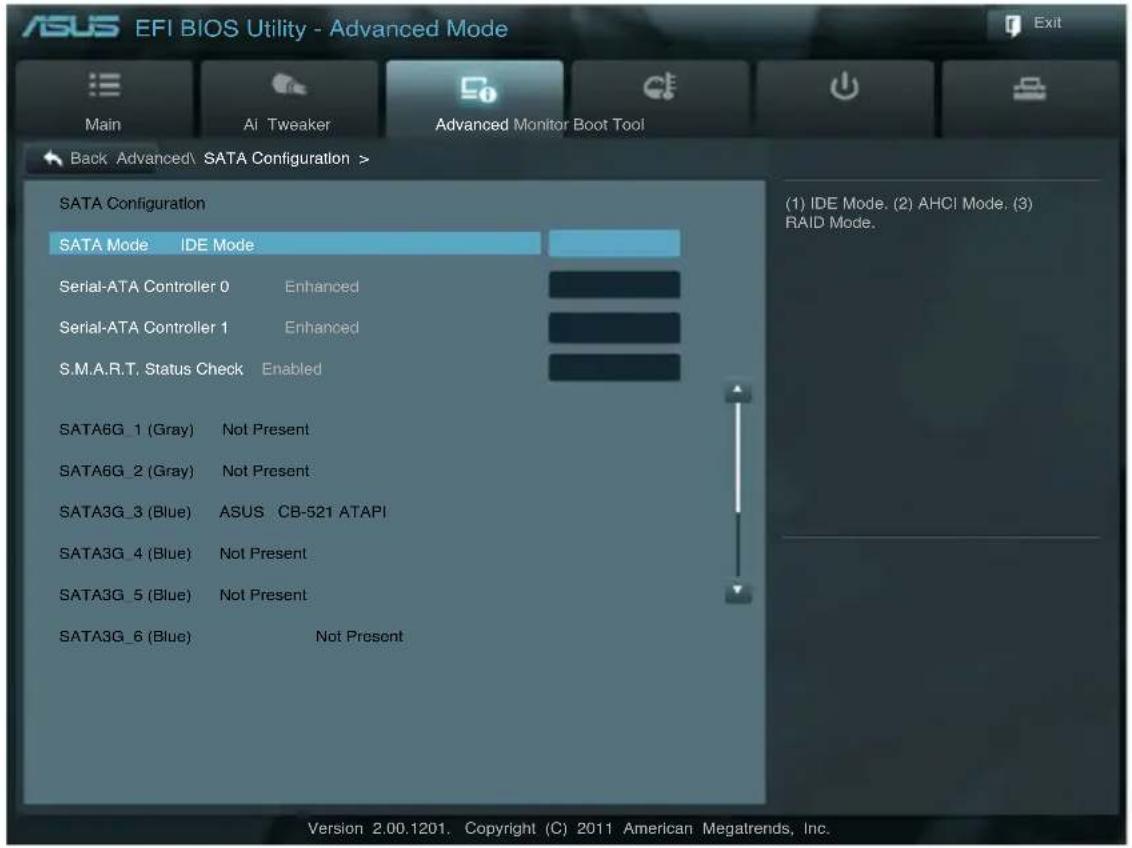This screenshot has height=848, width=1132.
Task: Open S.M.A.R.T. Status Check dropdown box
Action: pos(614,367)
